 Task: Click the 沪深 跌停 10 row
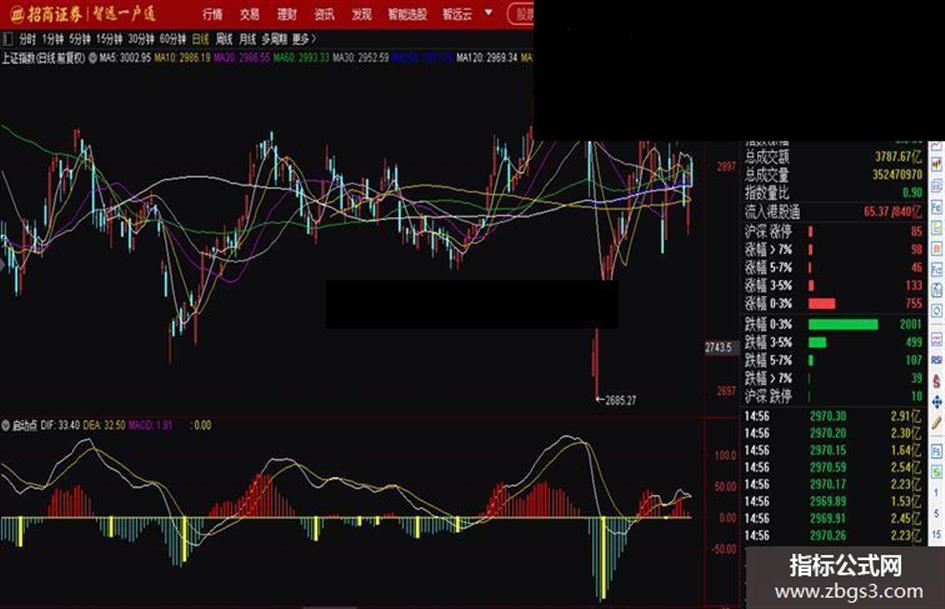pos(834,397)
